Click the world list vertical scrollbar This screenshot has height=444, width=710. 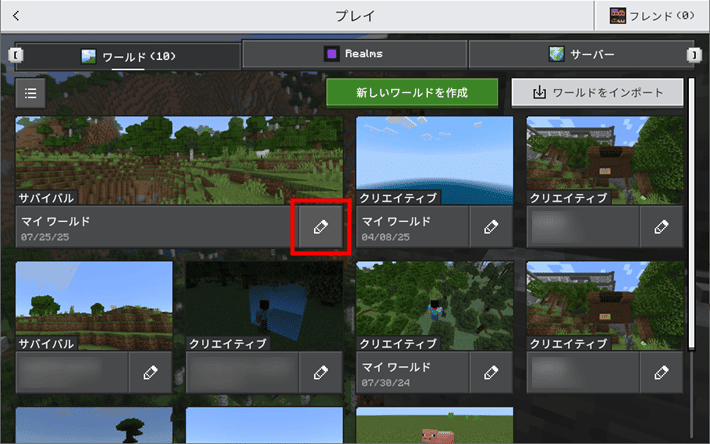click(x=691, y=214)
